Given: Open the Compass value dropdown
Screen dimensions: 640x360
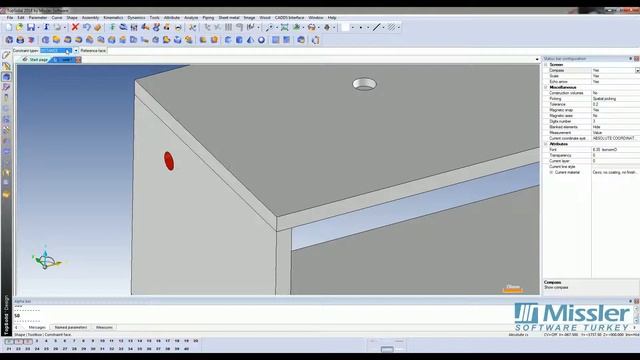Looking at the screenshot, I should click(637, 71).
